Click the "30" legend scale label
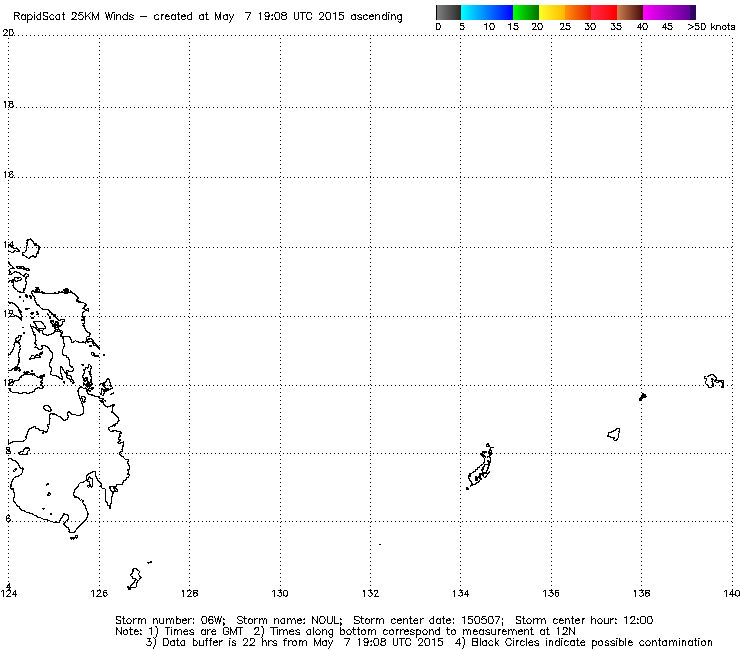Screen dimensions: 740x650 pos(590,27)
